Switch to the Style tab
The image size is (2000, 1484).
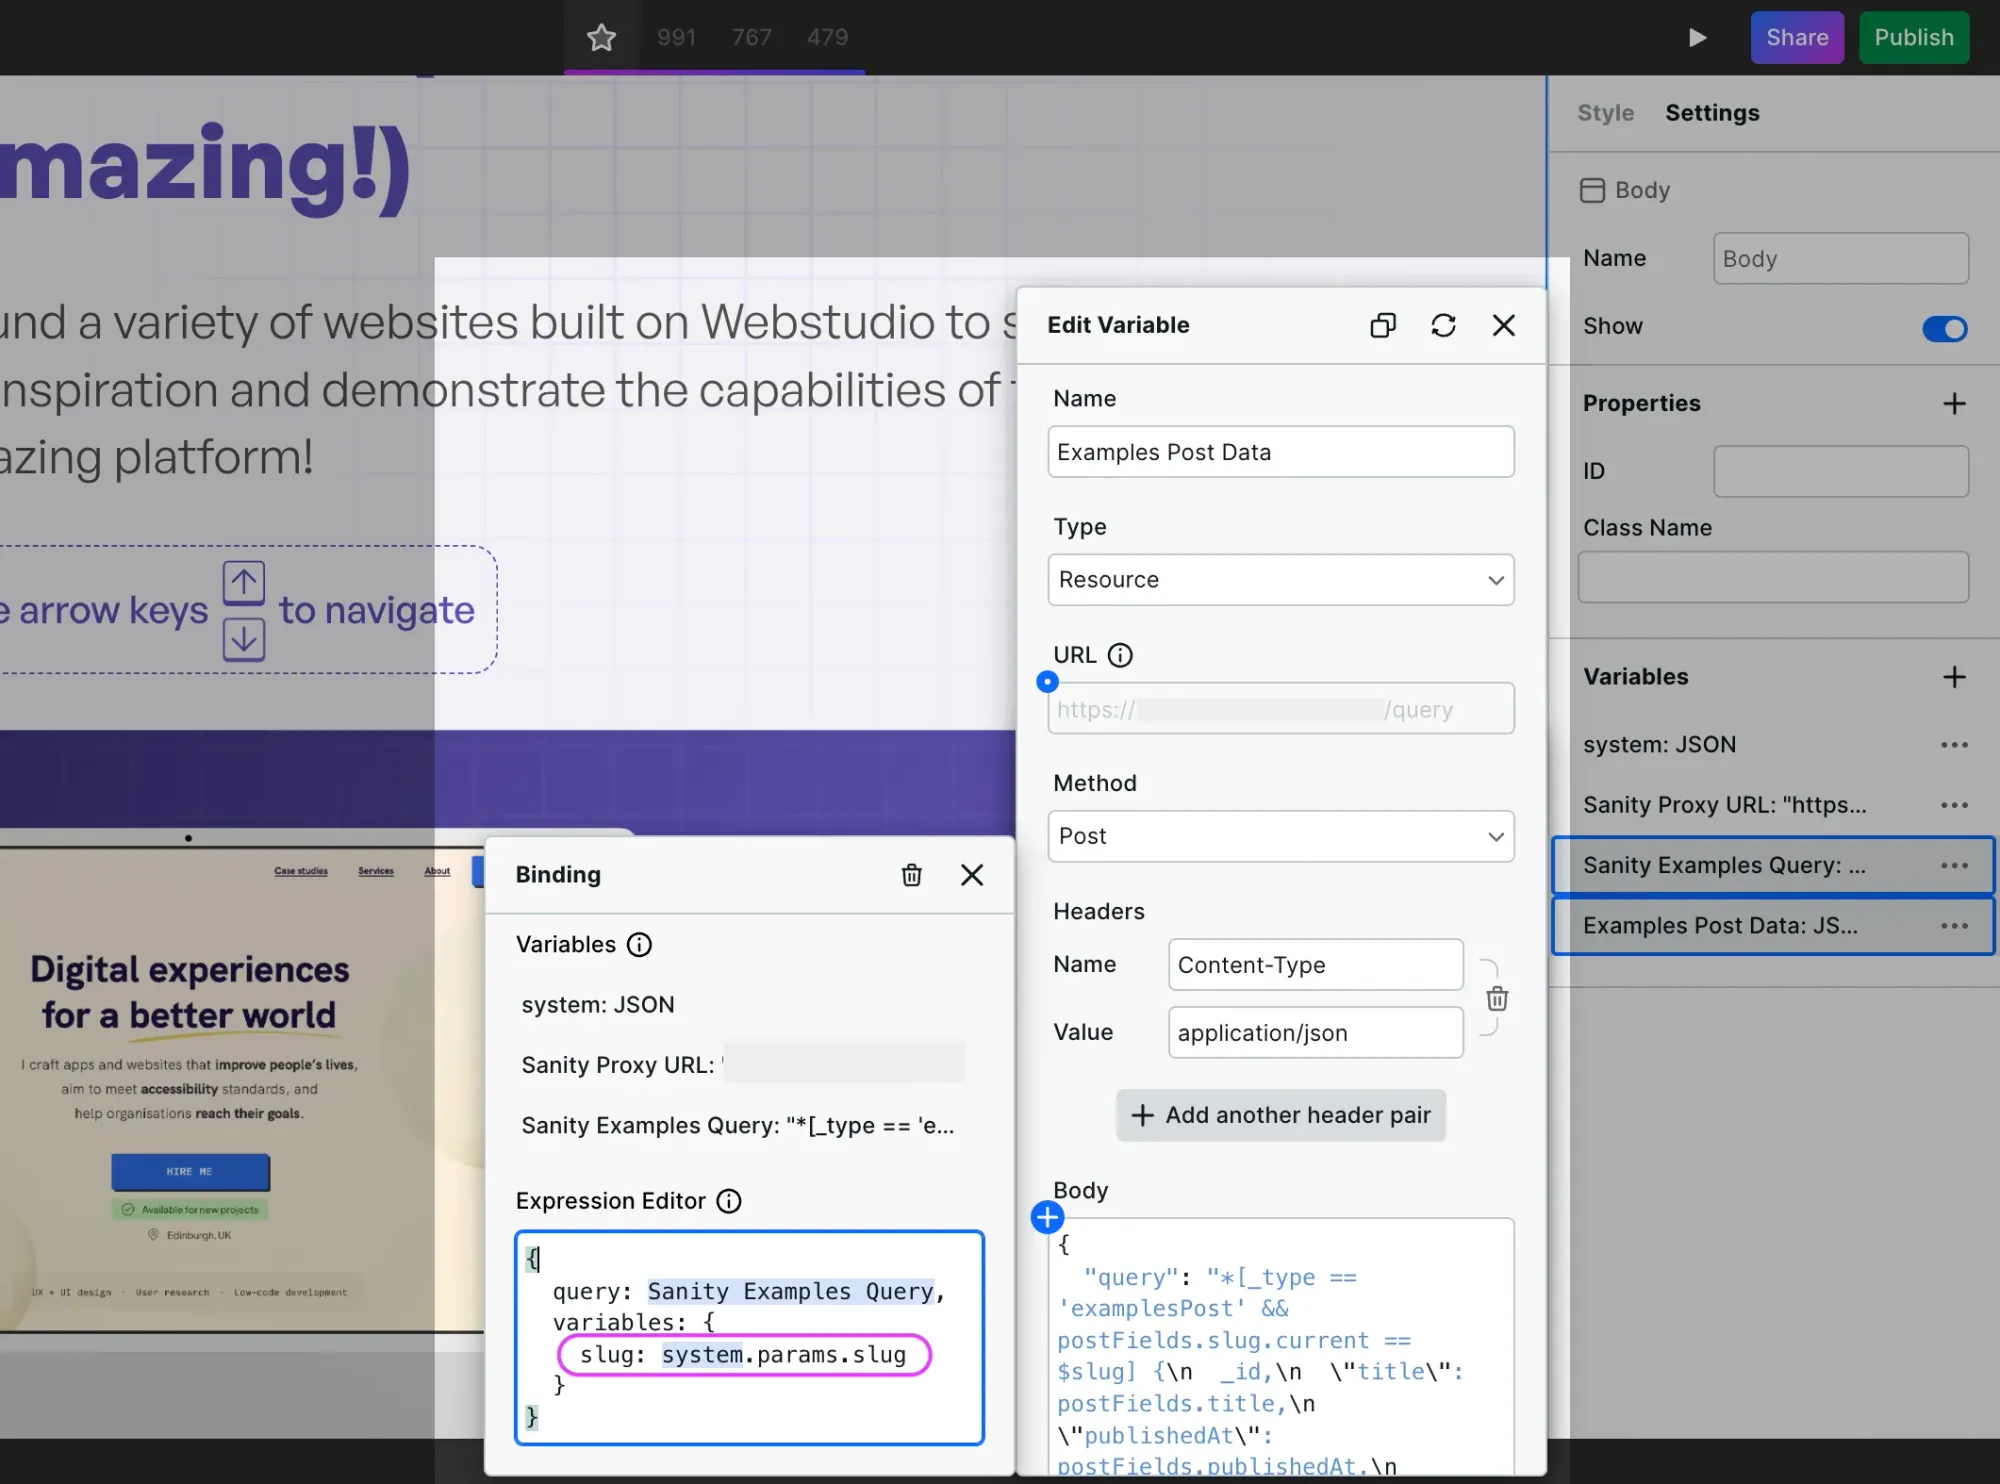(1605, 113)
